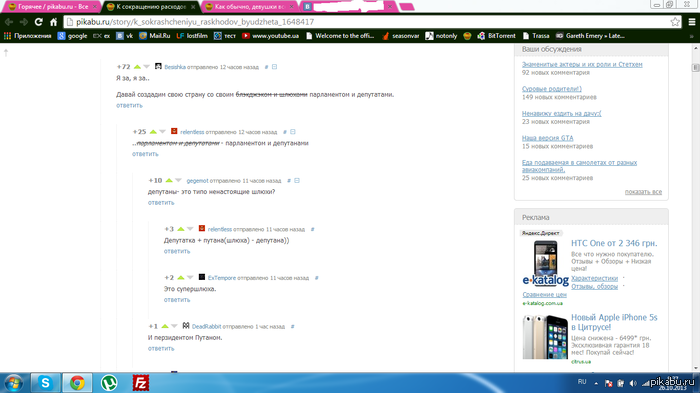Switch to the VK tab
Screen dimensions: 700x393
point(348,7)
